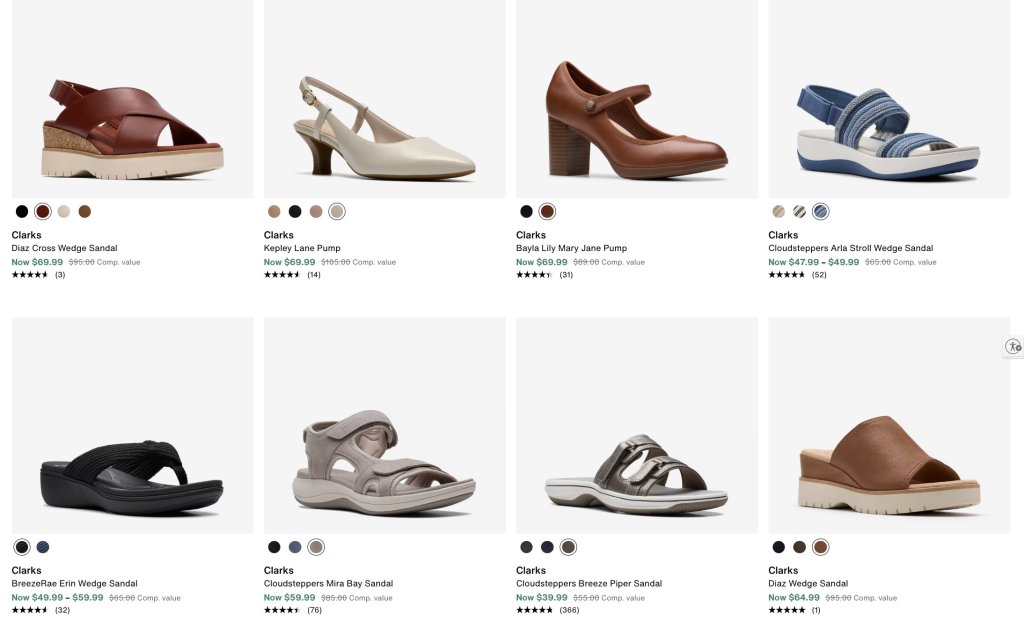Viewport: 1024px width, 637px height.
Task: View the tan Diaz Wedge Sandal image
Action: click(x=889, y=425)
